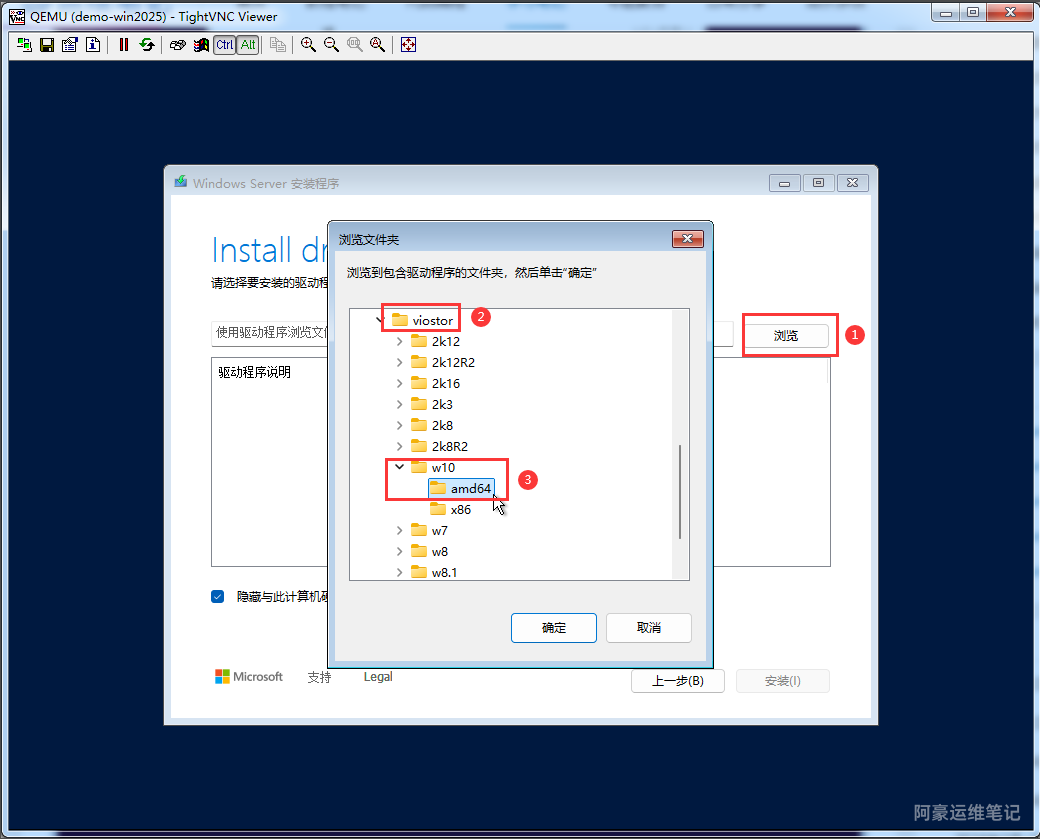Image resolution: width=1040 pixels, height=839 pixels.
Task: Refresh the remote screen
Action: click(x=147, y=45)
